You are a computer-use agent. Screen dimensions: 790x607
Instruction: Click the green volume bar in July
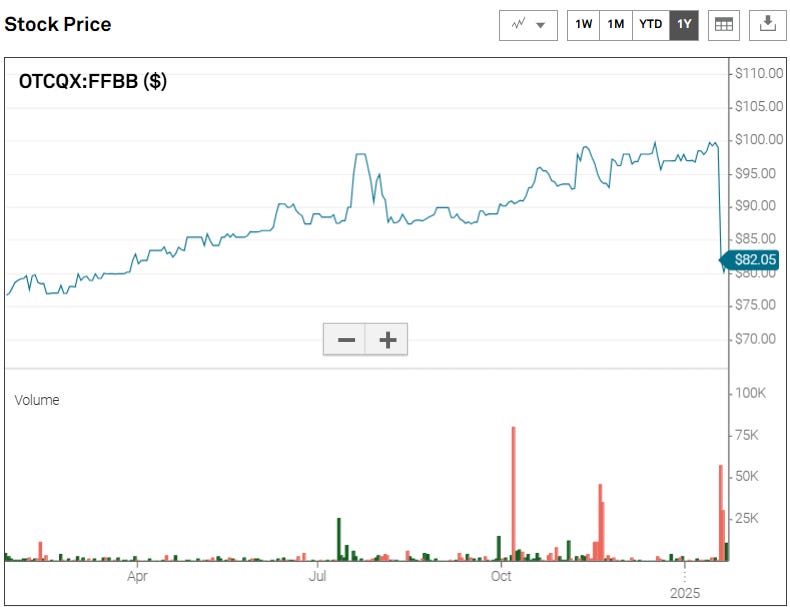(x=339, y=539)
